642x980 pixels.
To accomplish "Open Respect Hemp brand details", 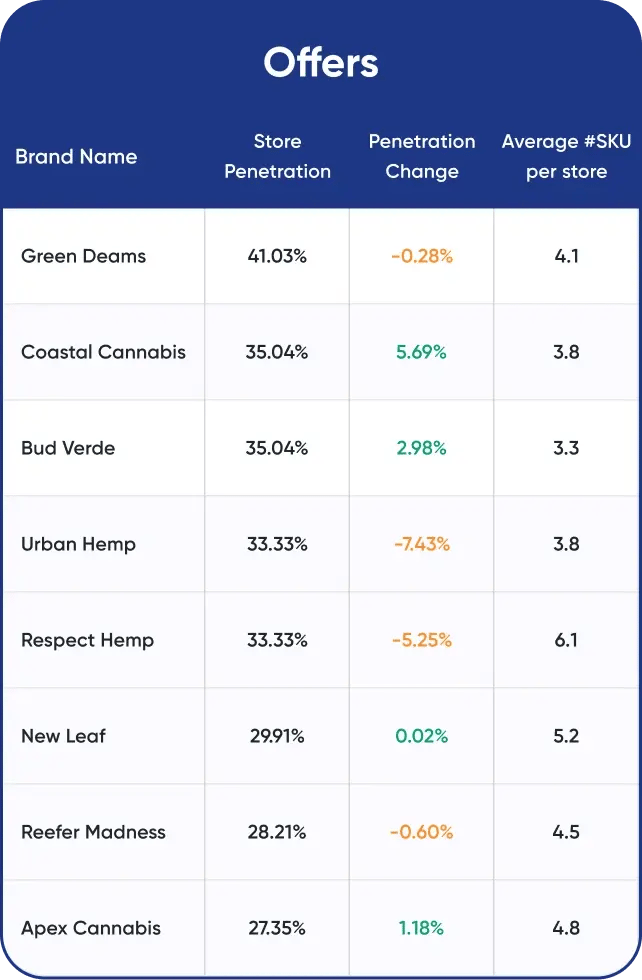I will coord(87,640).
